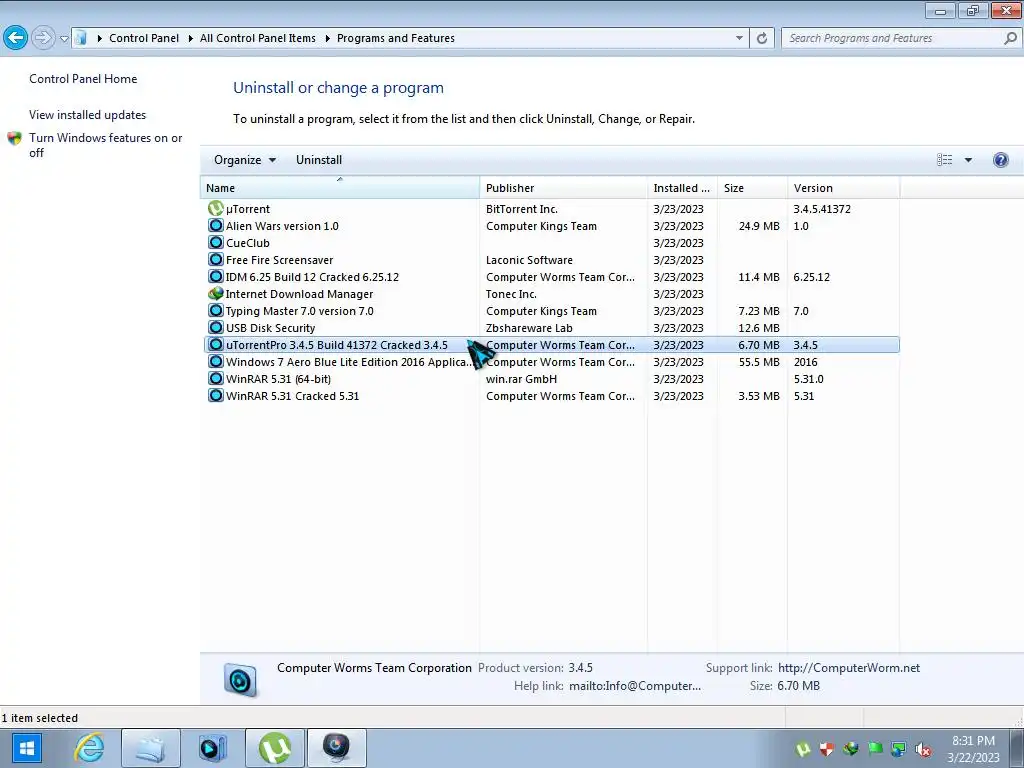The height and width of the screenshot is (768, 1024).
Task: Open the µTorrent taskbar button
Action: (275, 748)
